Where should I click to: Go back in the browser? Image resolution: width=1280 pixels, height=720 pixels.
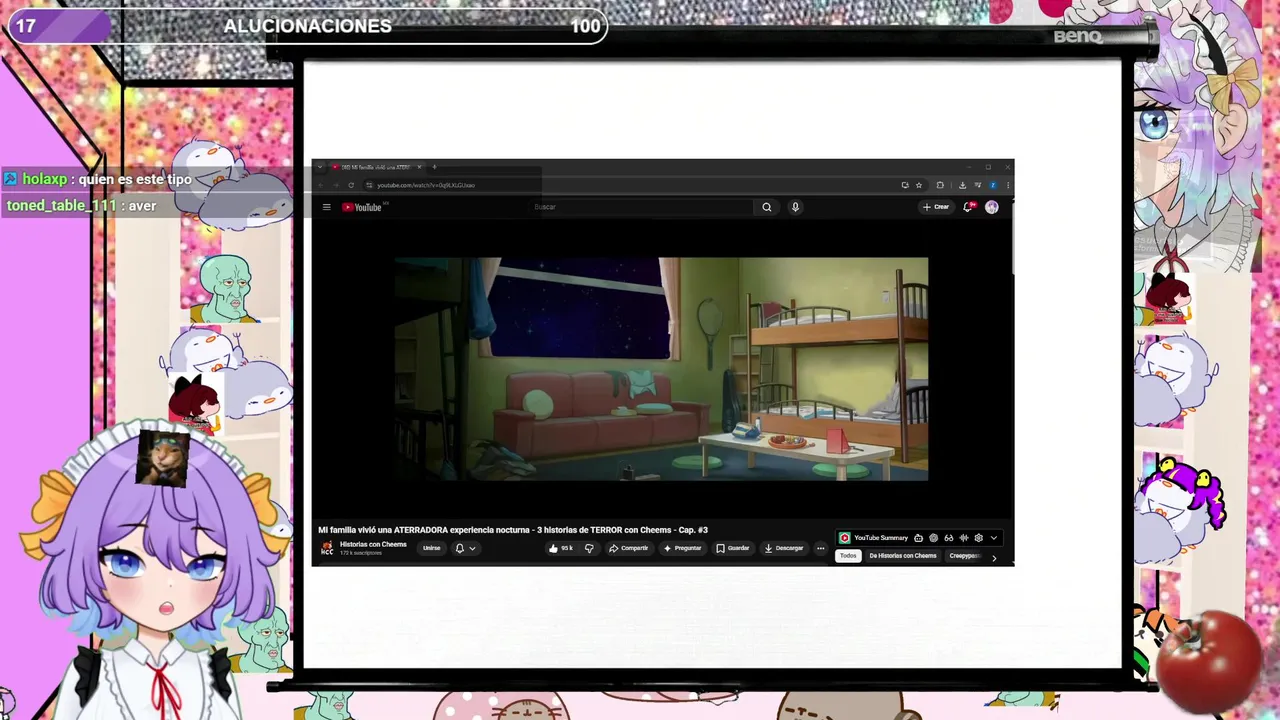(322, 185)
